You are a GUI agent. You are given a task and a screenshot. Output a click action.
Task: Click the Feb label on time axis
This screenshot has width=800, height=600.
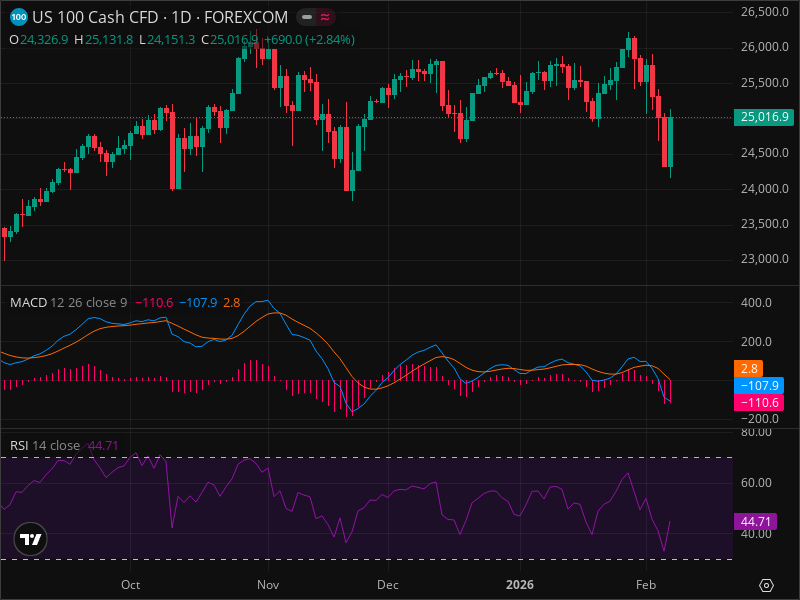[x=646, y=585]
